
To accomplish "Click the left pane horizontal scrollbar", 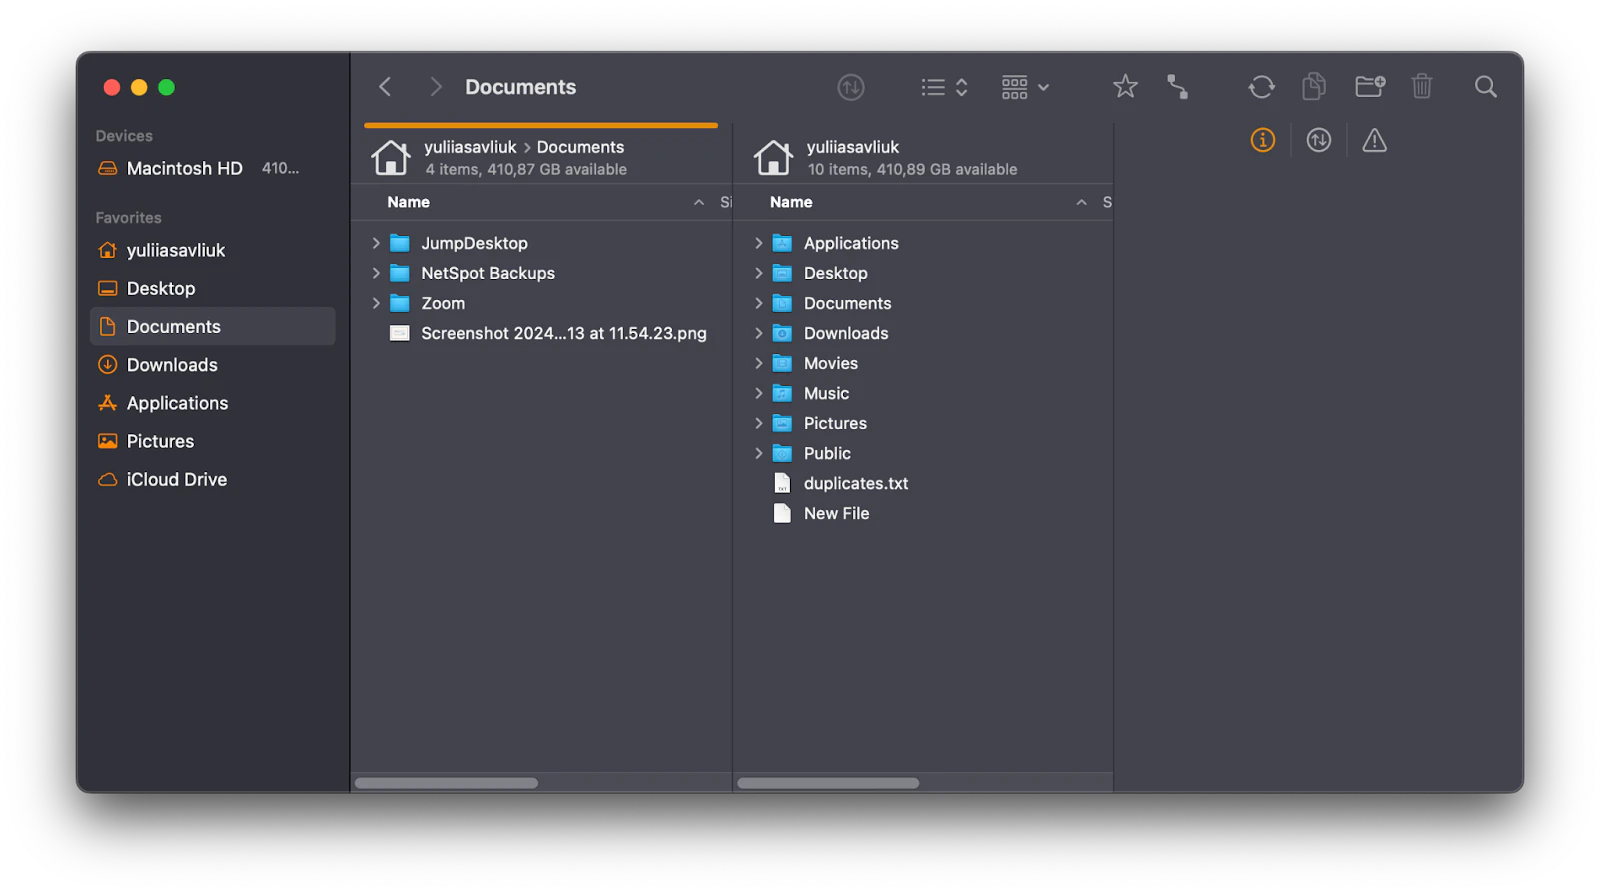I will click(446, 783).
